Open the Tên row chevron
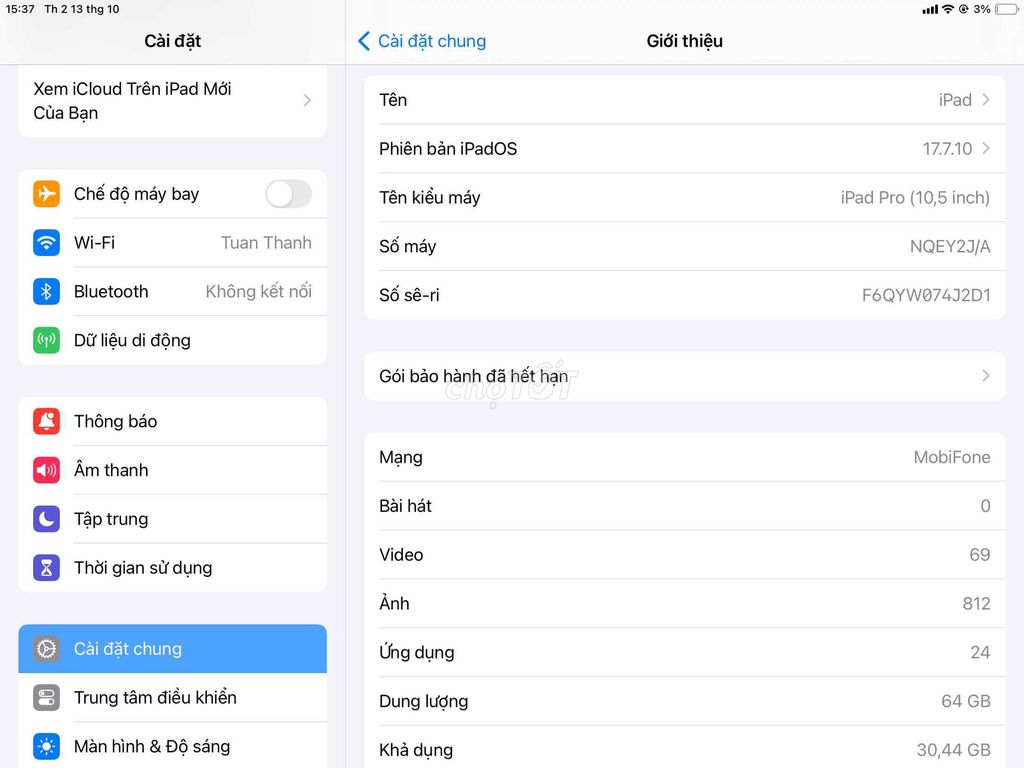Viewport: 1024px width, 768px height. click(986, 100)
